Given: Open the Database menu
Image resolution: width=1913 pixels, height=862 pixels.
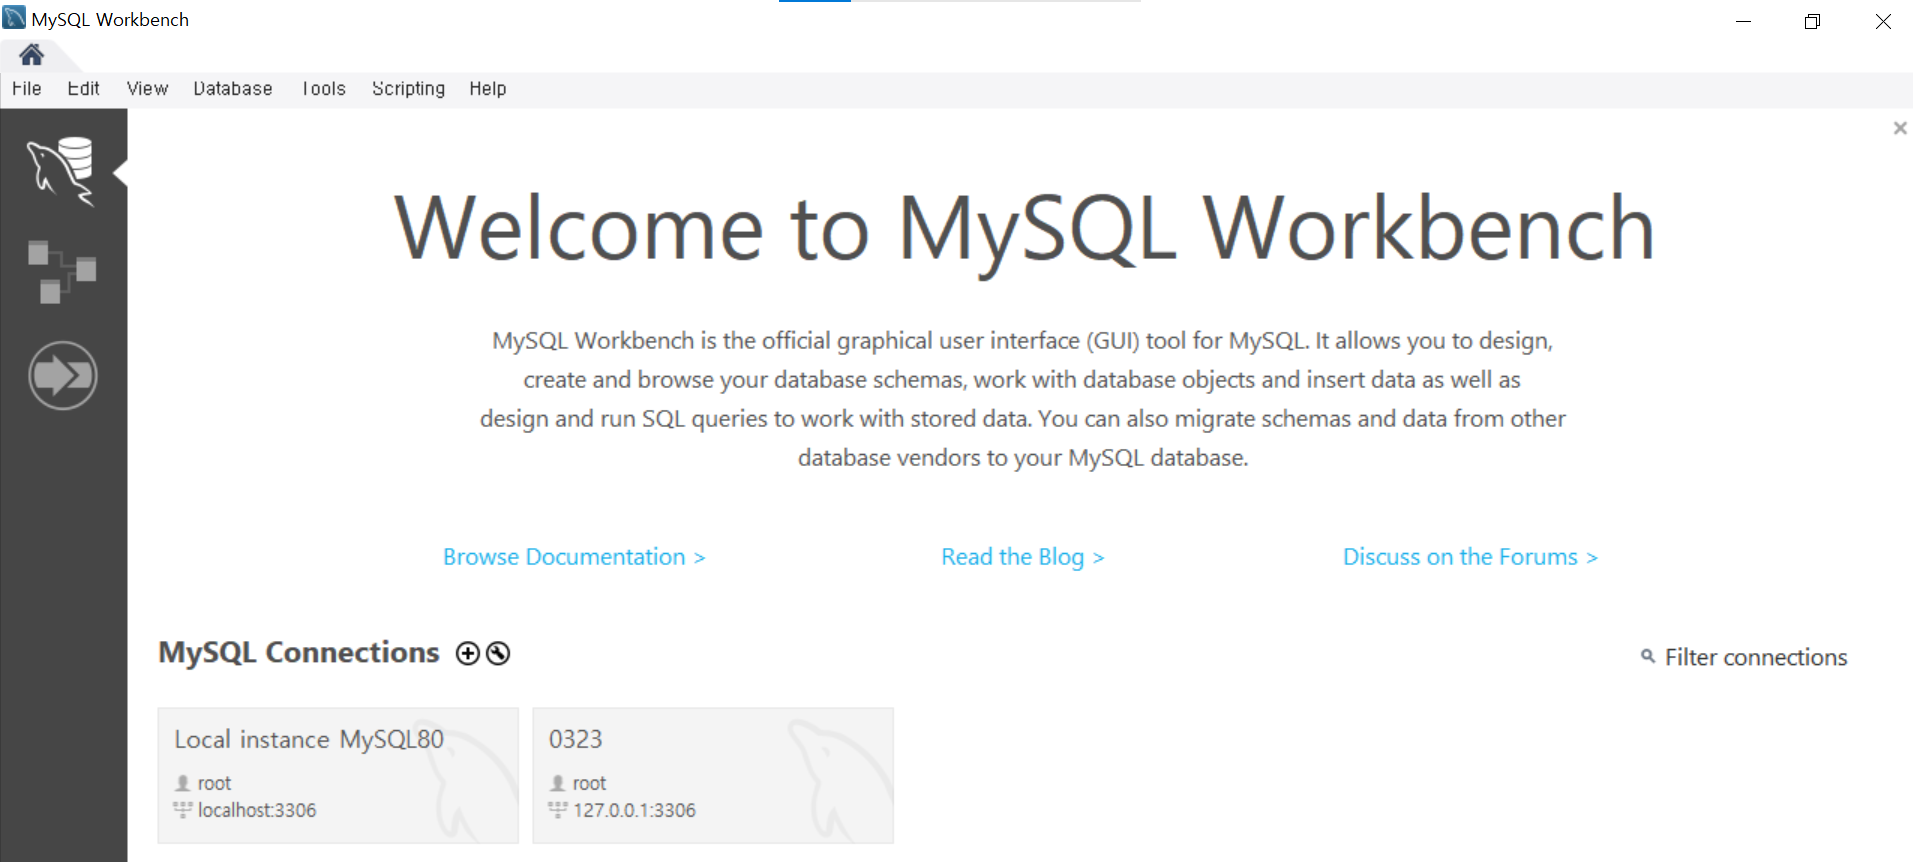Looking at the screenshot, I should click(x=233, y=88).
